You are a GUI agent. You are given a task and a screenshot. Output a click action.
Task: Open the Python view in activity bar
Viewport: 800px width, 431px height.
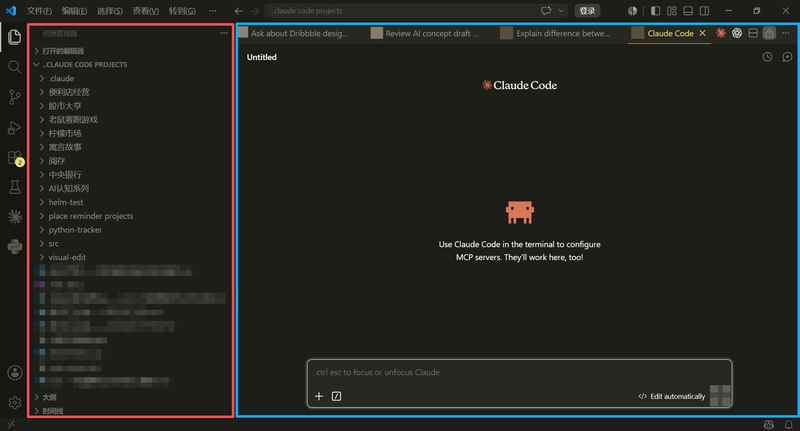click(15, 246)
